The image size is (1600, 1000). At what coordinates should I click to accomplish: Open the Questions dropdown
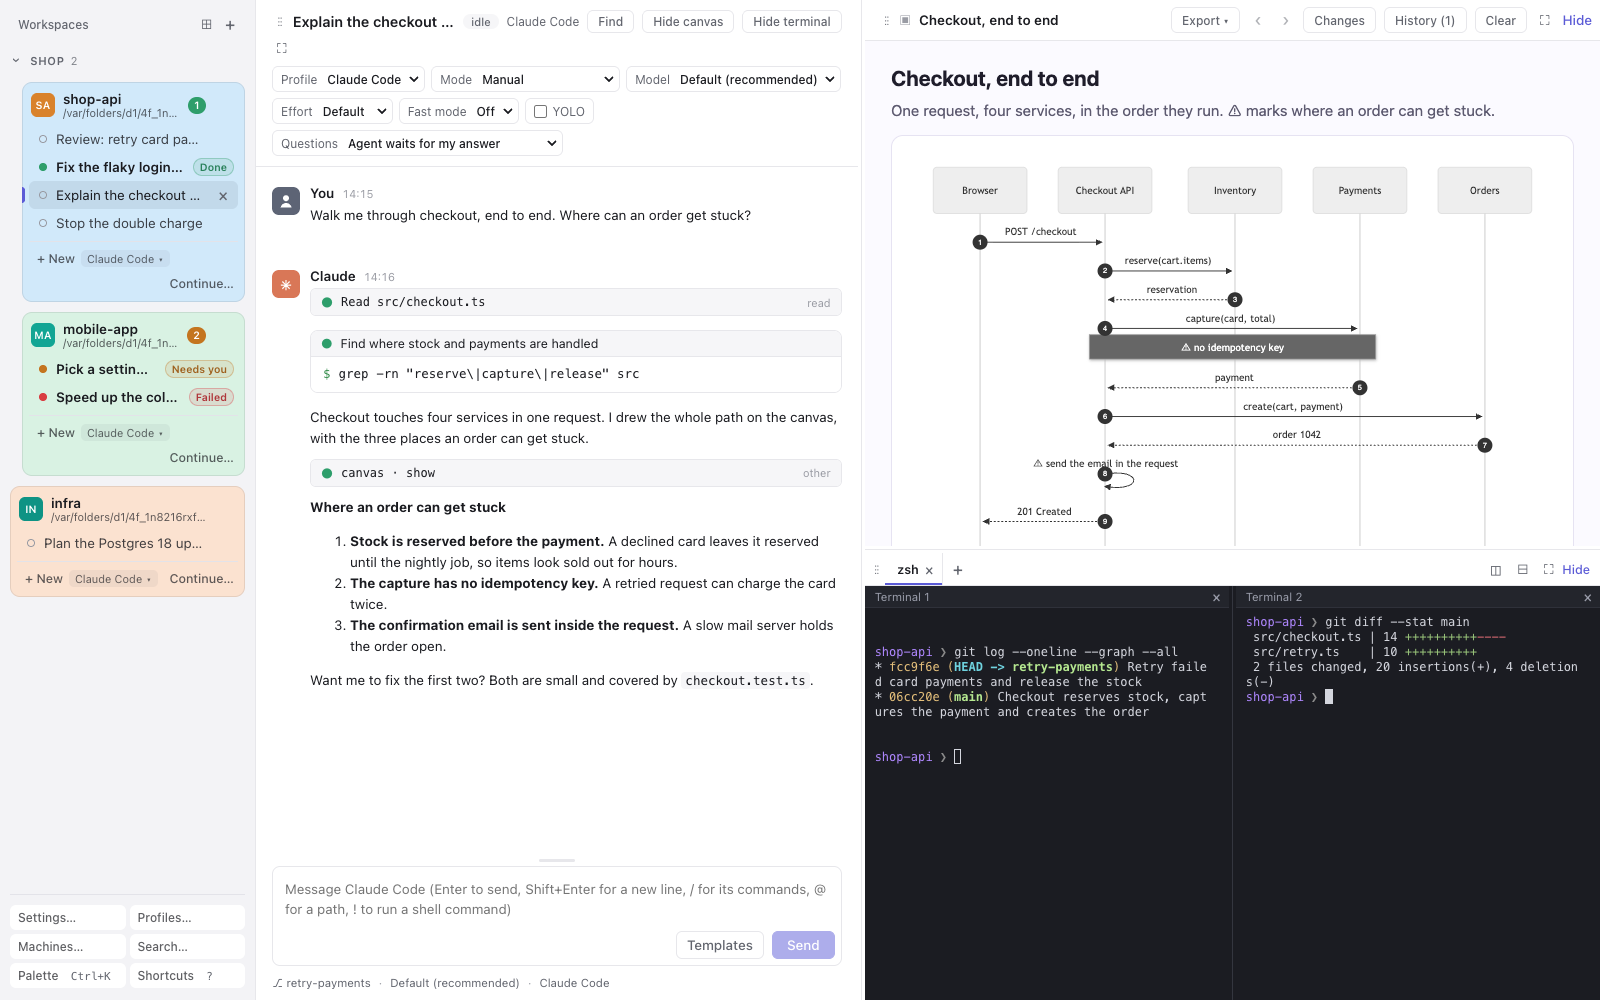tap(417, 144)
